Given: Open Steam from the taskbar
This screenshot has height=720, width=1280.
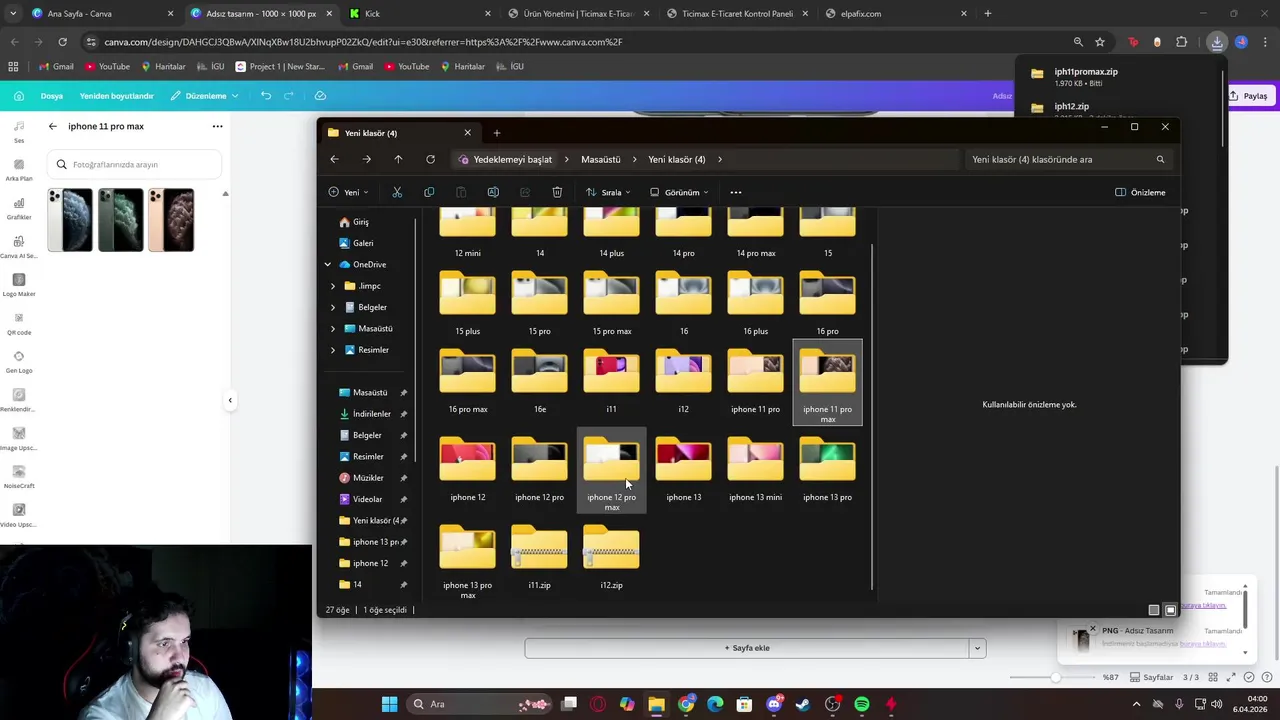Looking at the screenshot, I should click(803, 704).
